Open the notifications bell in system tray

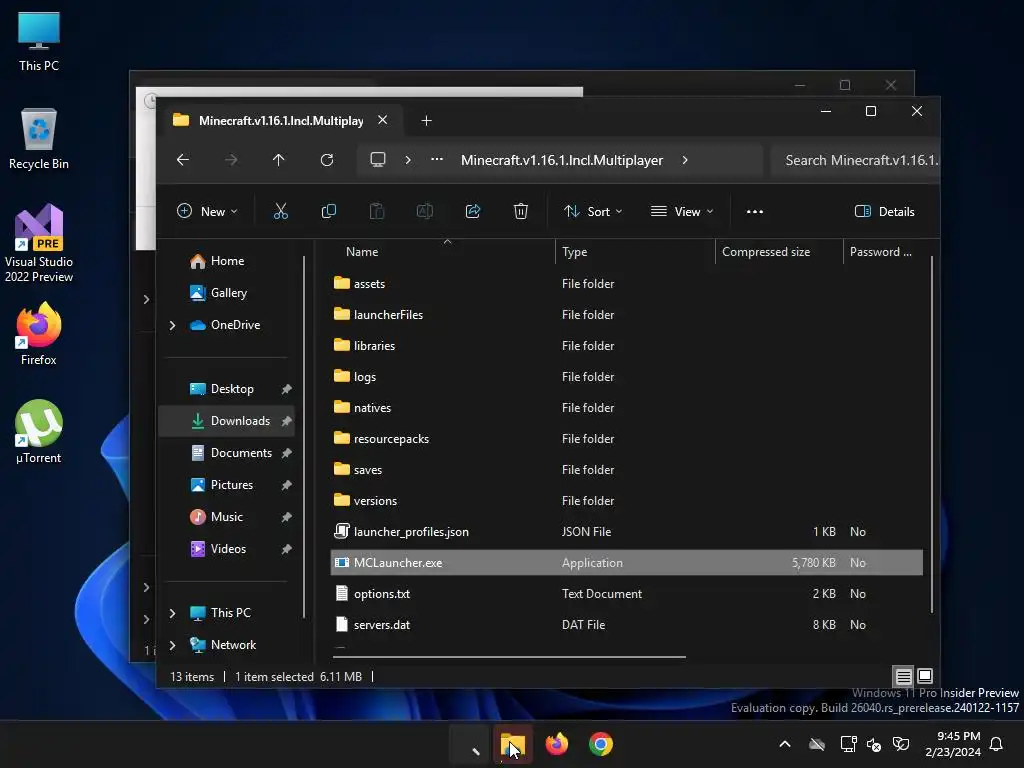click(997, 744)
